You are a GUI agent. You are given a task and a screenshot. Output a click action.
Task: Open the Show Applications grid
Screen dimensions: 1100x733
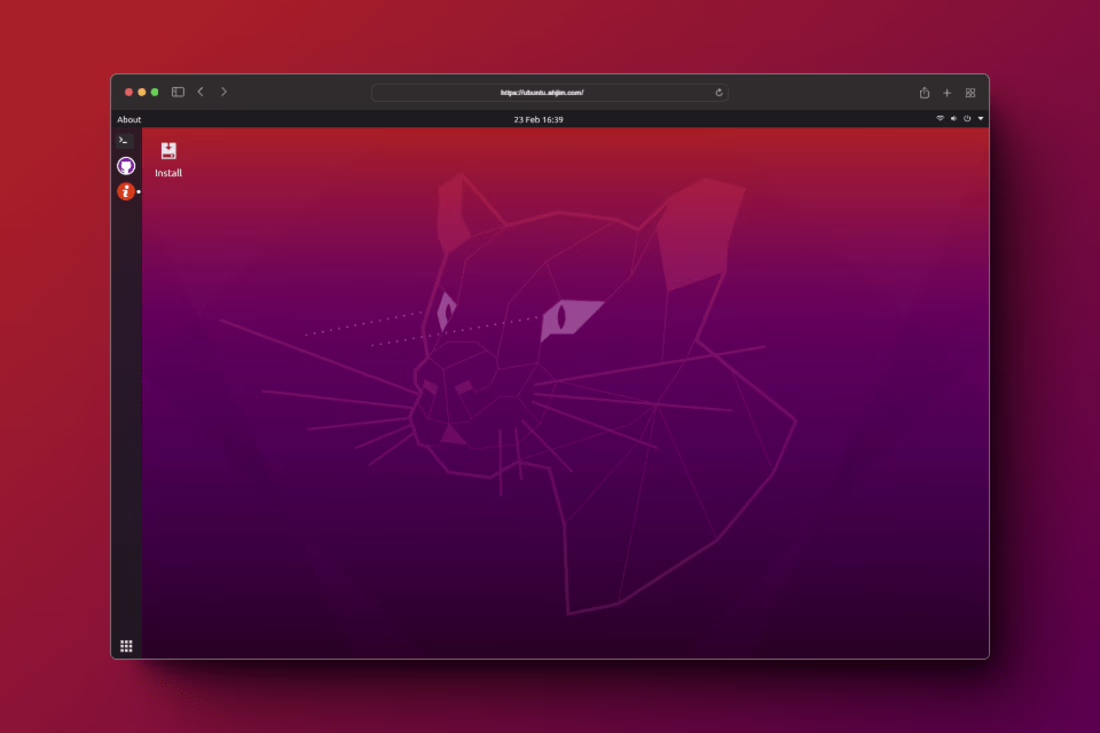125,645
